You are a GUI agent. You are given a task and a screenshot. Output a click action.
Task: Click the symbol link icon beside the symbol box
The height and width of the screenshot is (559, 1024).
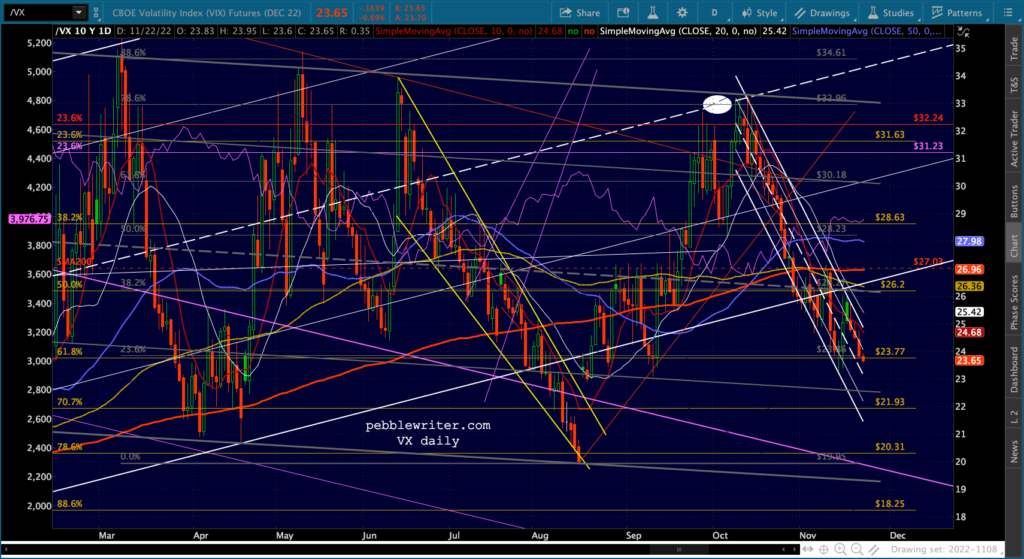96,12
